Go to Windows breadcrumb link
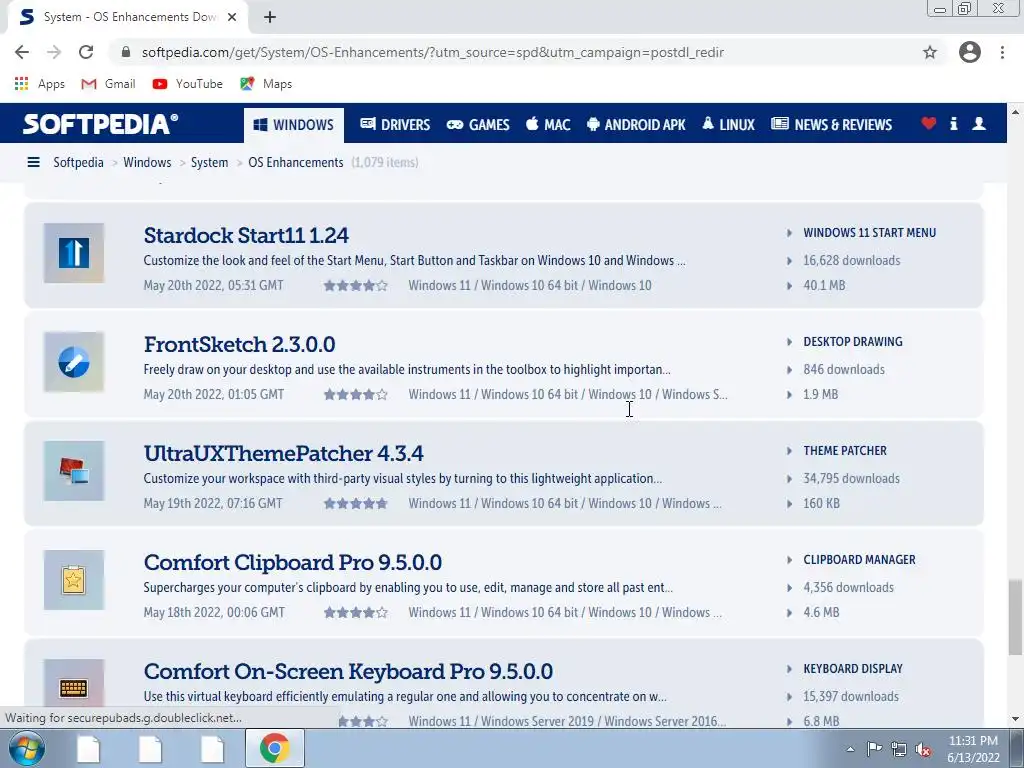 [x=147, y=162]
